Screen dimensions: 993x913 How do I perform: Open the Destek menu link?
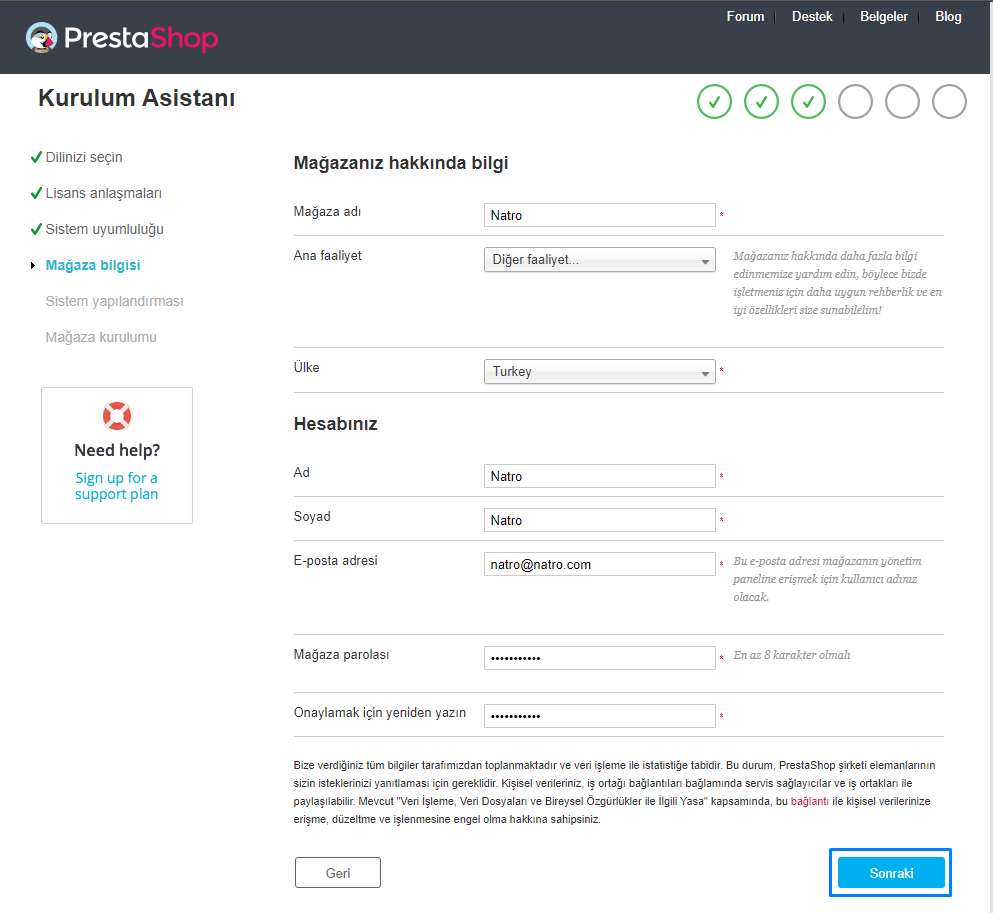(x=812, y=16)
